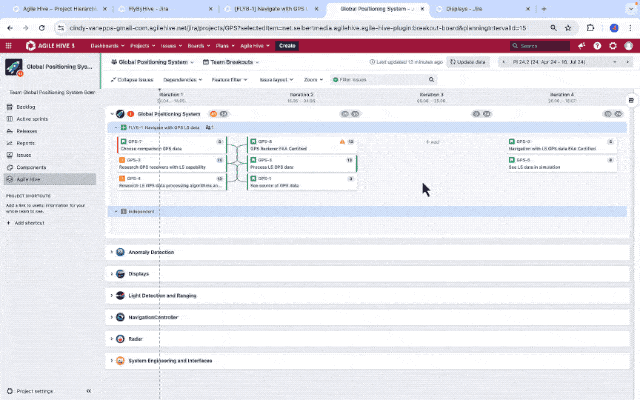Click the red warning icon on Global Positioning System row
This screenshot has height=400, width=640.
[131, 114]
